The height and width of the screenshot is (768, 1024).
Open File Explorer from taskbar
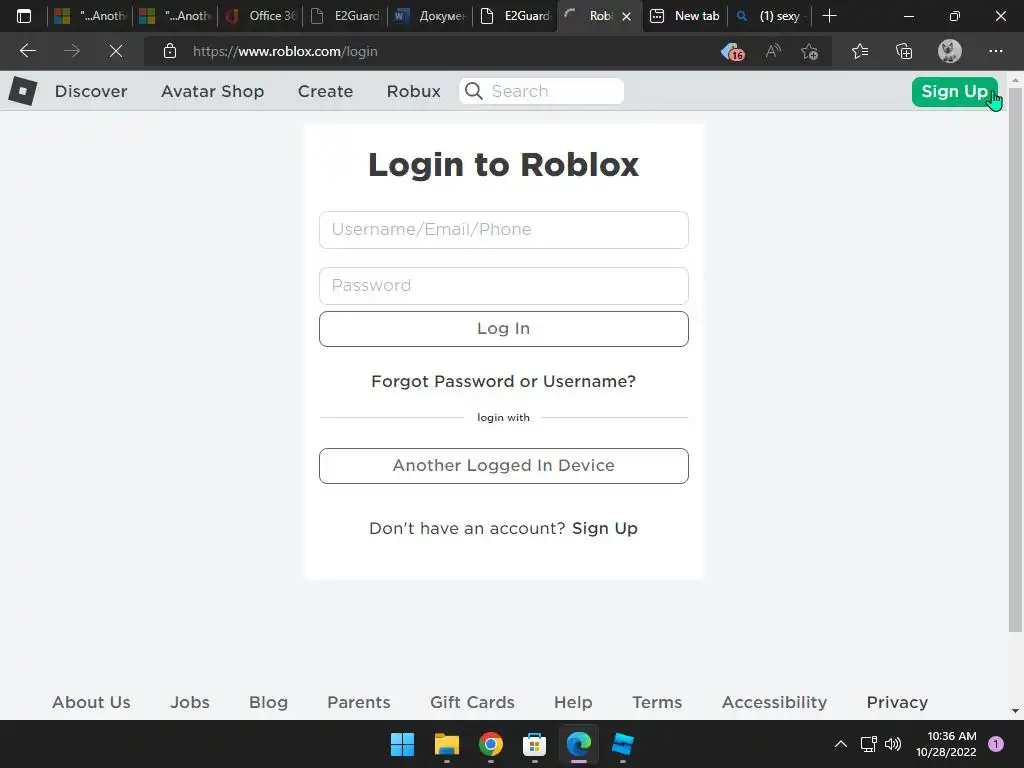click(447, 744)
